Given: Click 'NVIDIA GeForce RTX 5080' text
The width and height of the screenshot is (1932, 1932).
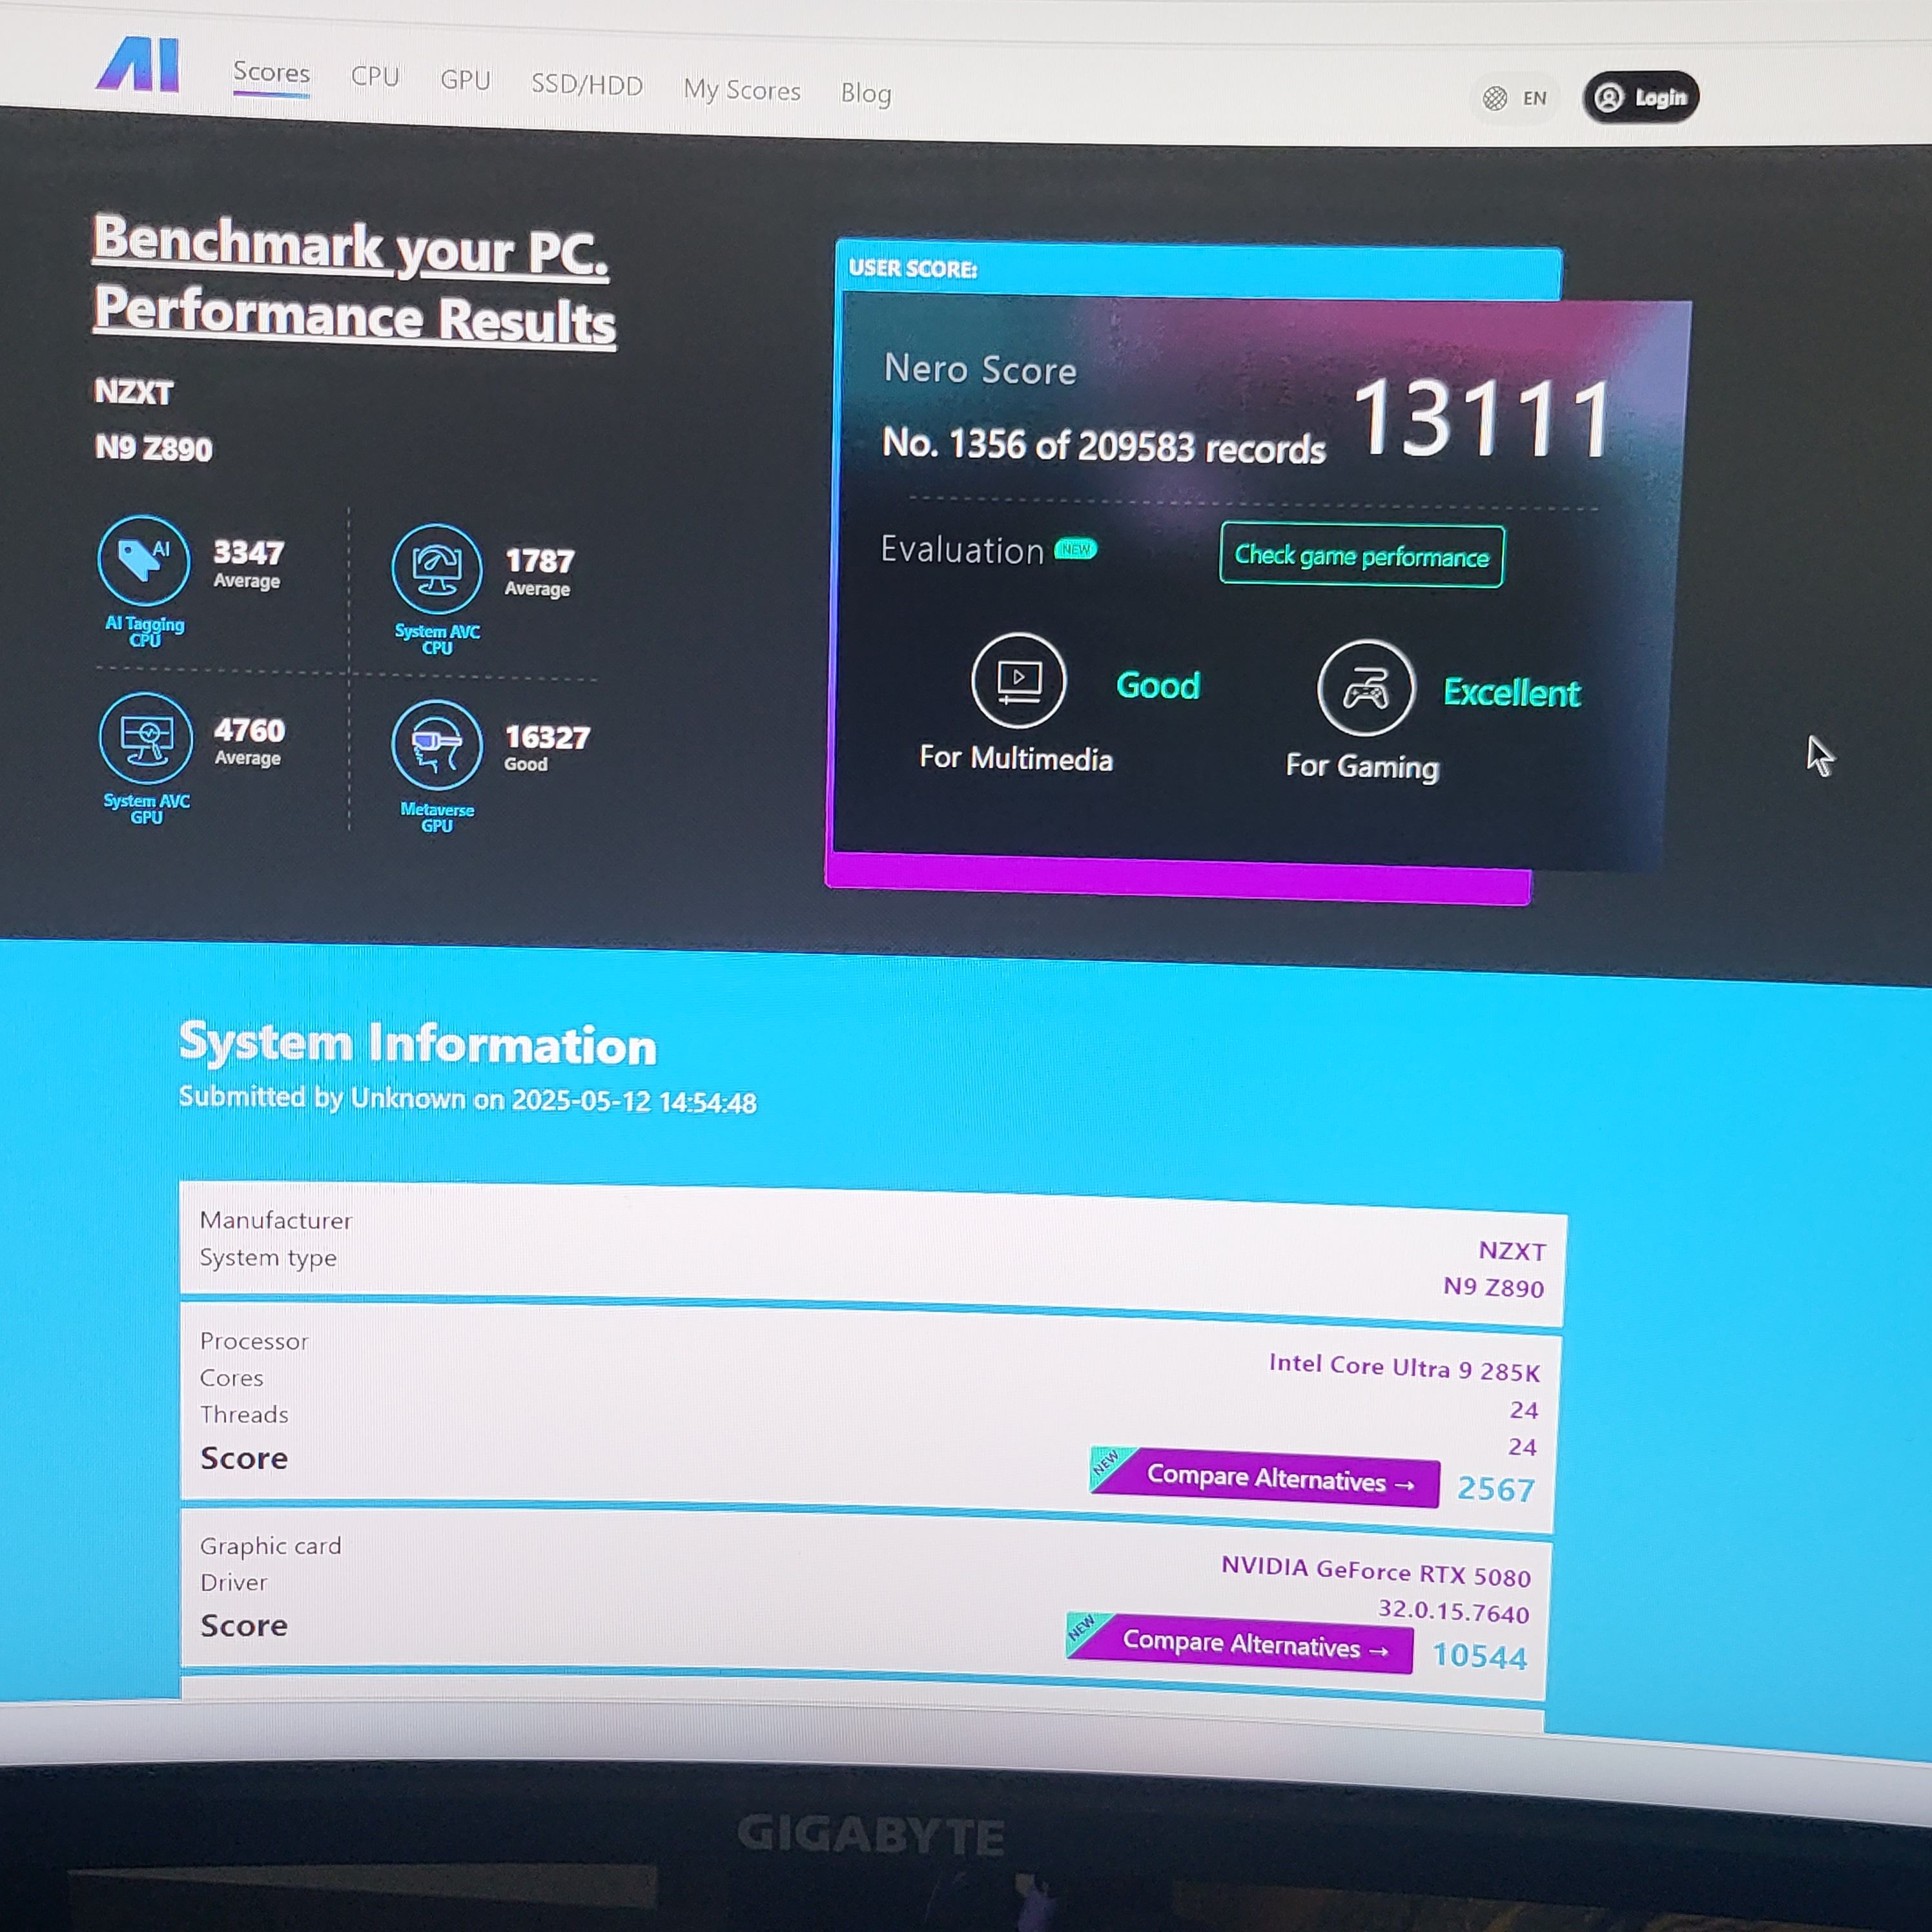Looking at the screenshot, I should tap(1376, 1571).
